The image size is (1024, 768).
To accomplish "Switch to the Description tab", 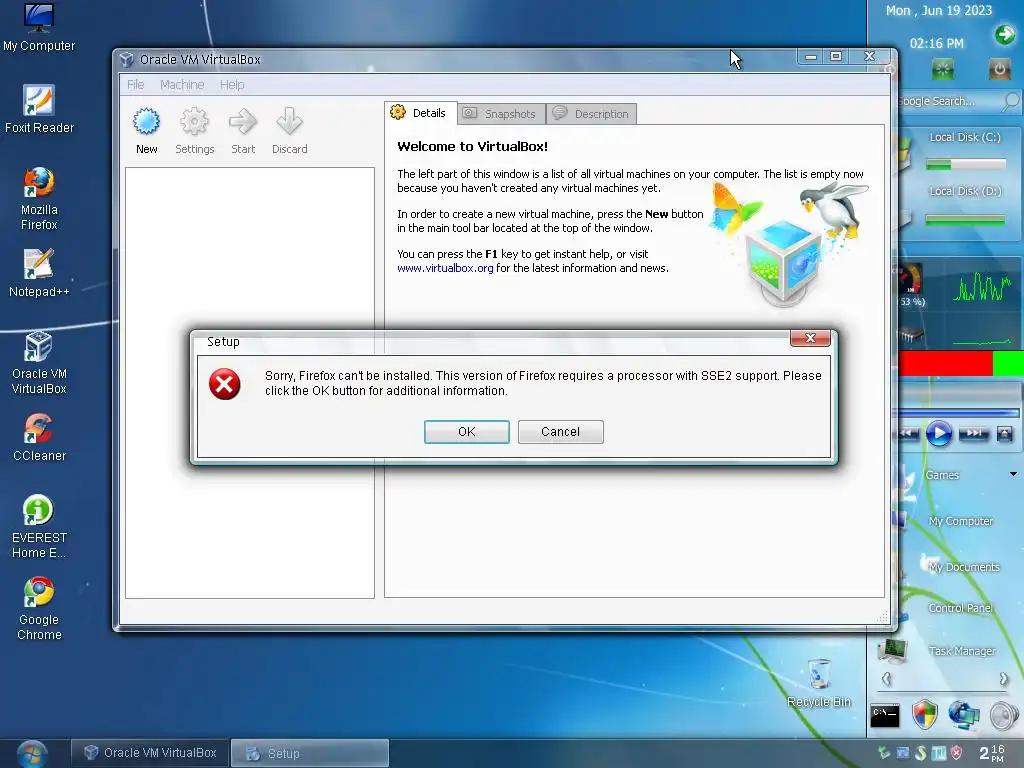I will [591, 114].
